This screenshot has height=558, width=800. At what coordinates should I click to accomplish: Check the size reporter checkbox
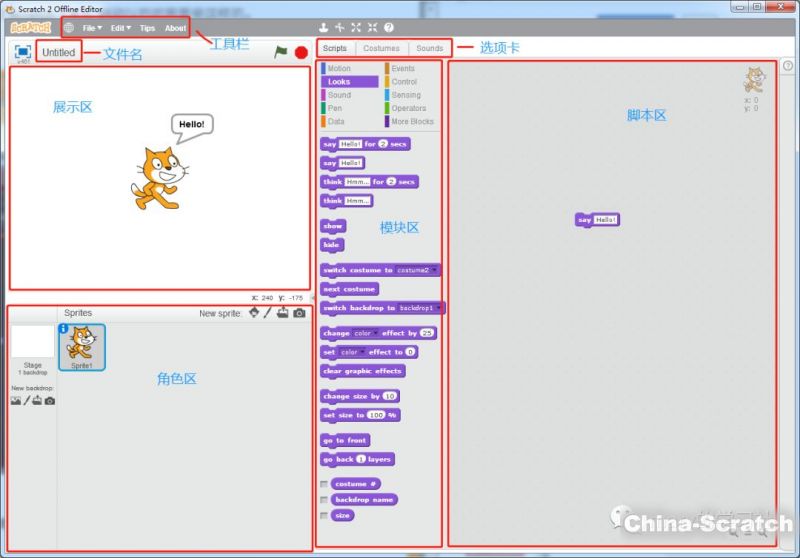(324, 516)
